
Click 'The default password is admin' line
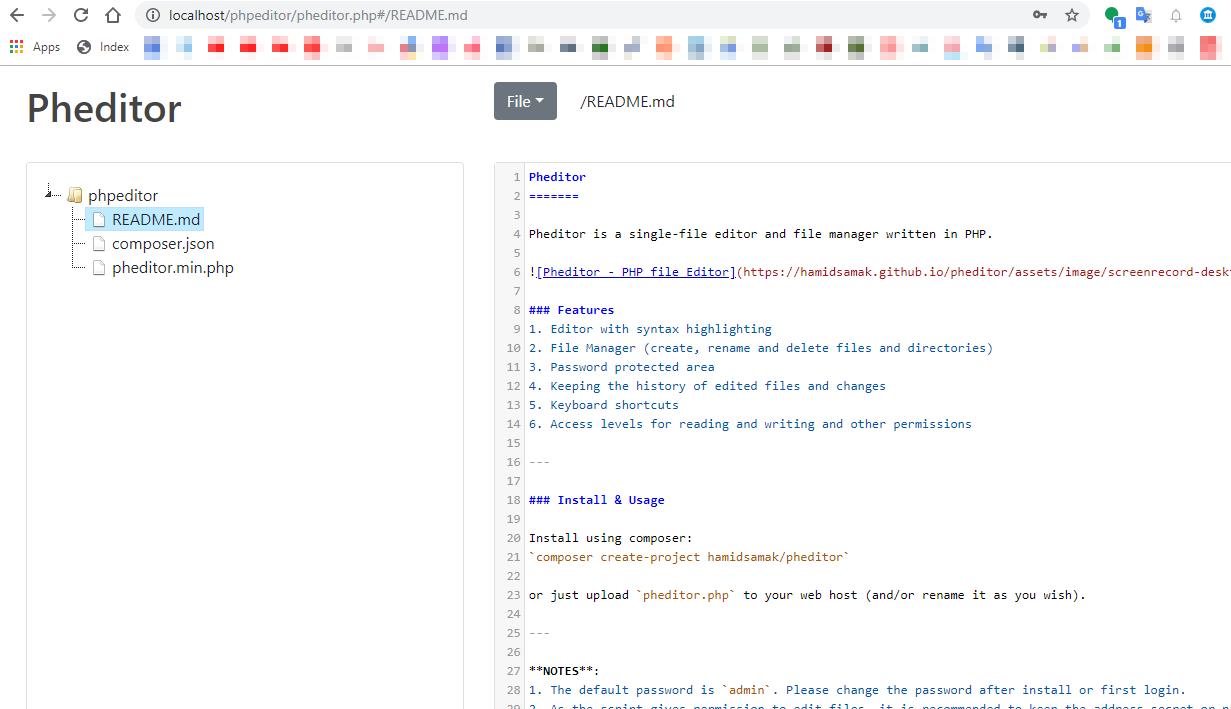(x=857, y=690)
